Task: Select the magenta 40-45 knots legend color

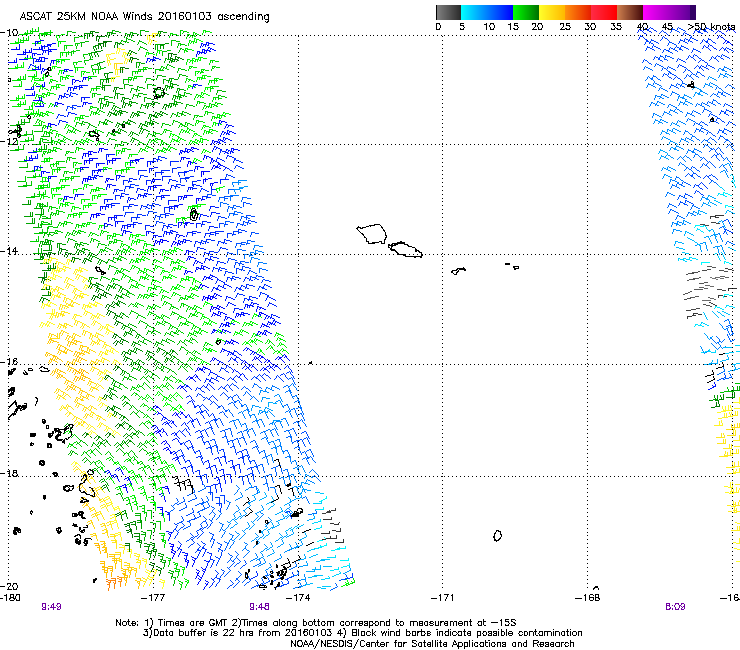Action: (656, 12)
